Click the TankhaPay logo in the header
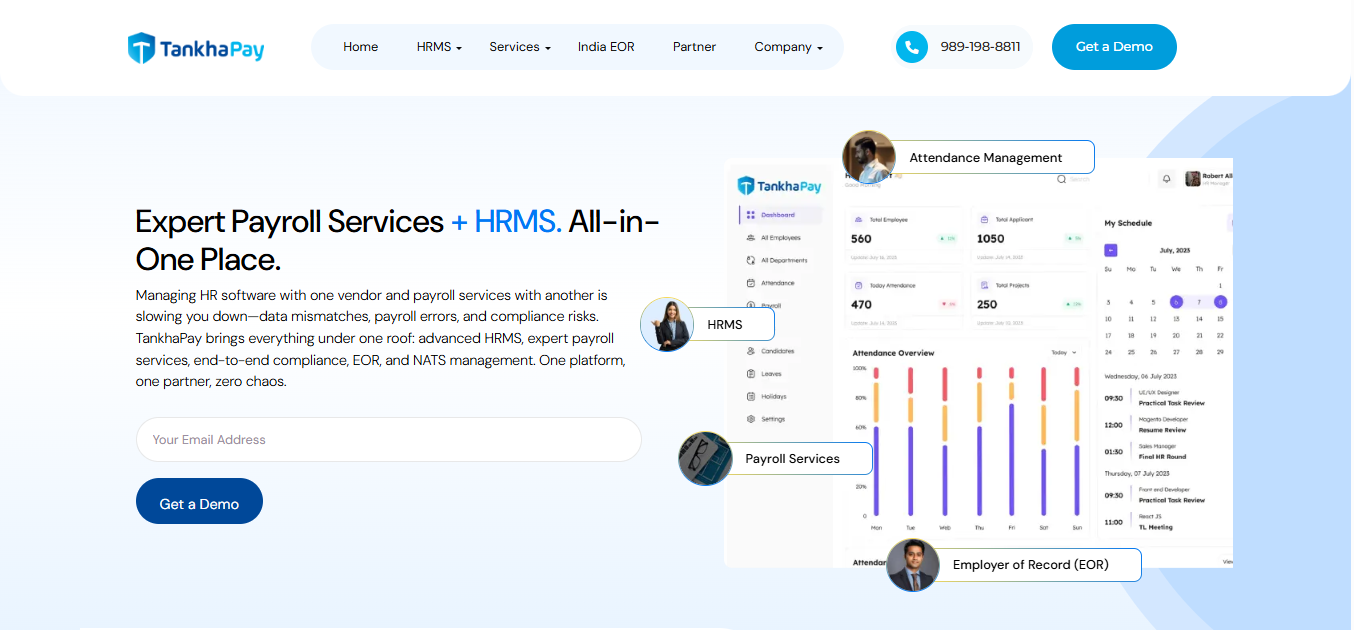Image resolution: width=1354 pixels, height=630 pixels. coord(196,47)
